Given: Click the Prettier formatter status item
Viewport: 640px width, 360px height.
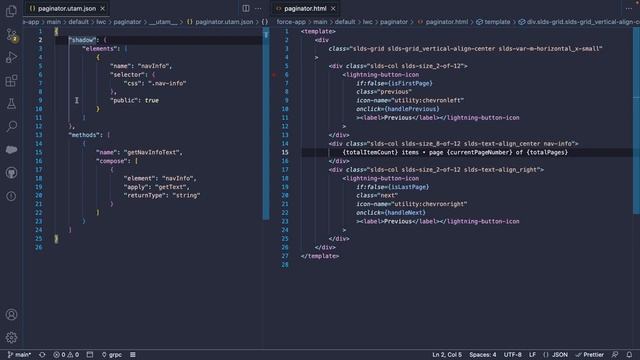Looking at the screenshot, I should click(589, 355).
